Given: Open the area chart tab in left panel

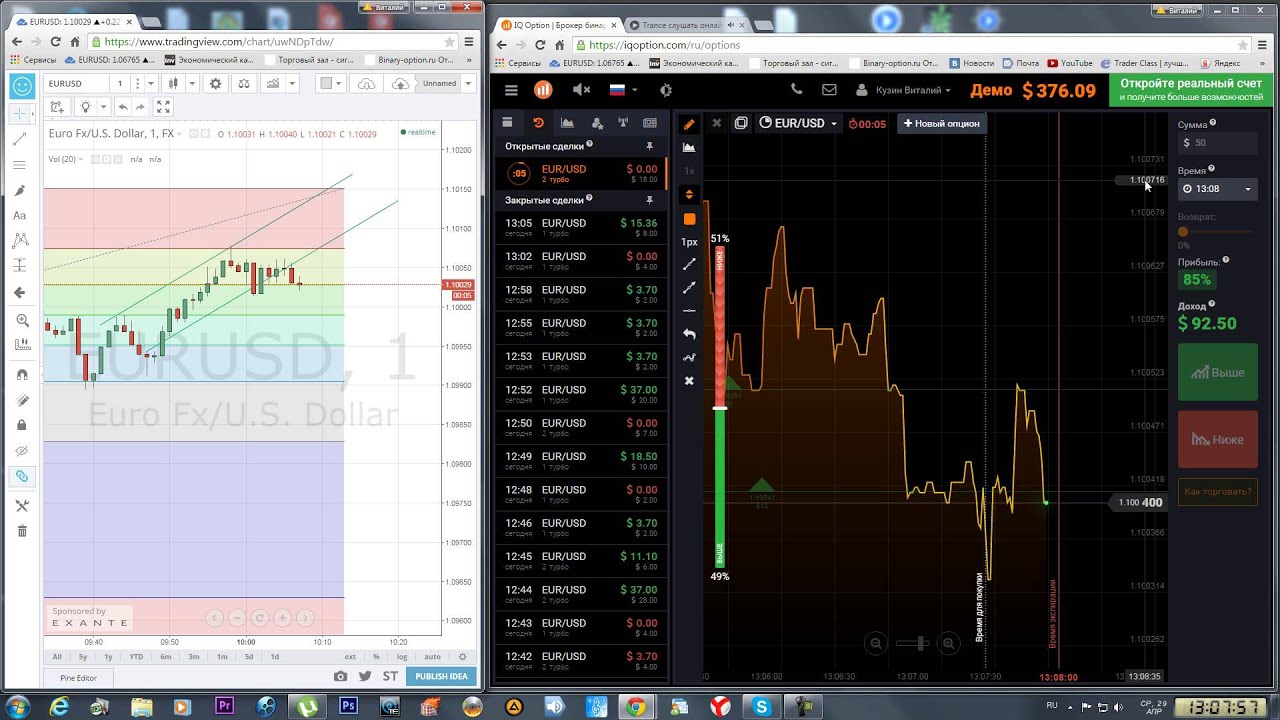Looking at the screenshot, I should 567,123.
